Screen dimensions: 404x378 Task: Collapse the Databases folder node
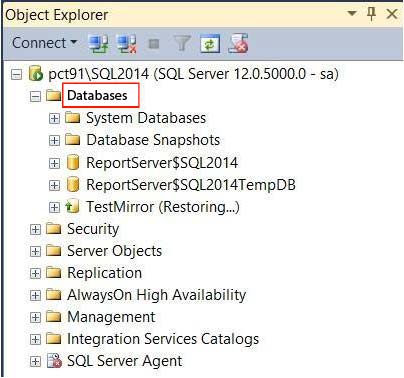[x=35, y=96]
